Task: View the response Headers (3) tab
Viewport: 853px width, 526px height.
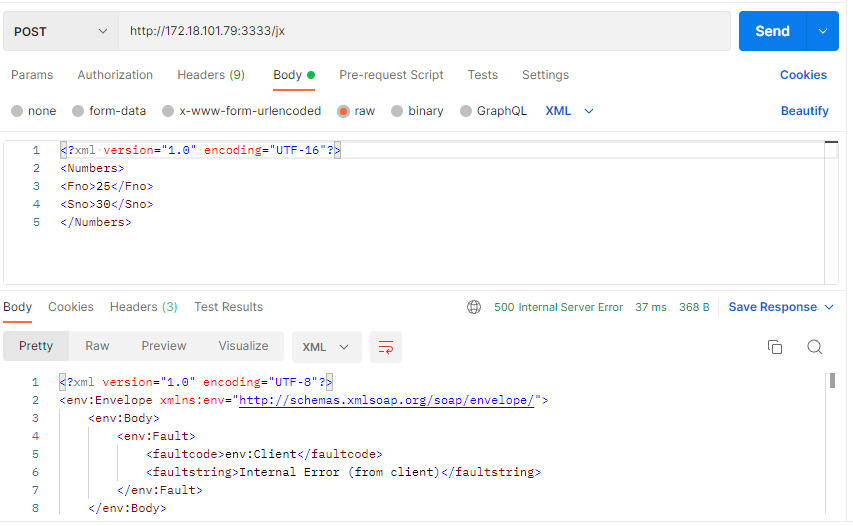Action: (144, 307)
